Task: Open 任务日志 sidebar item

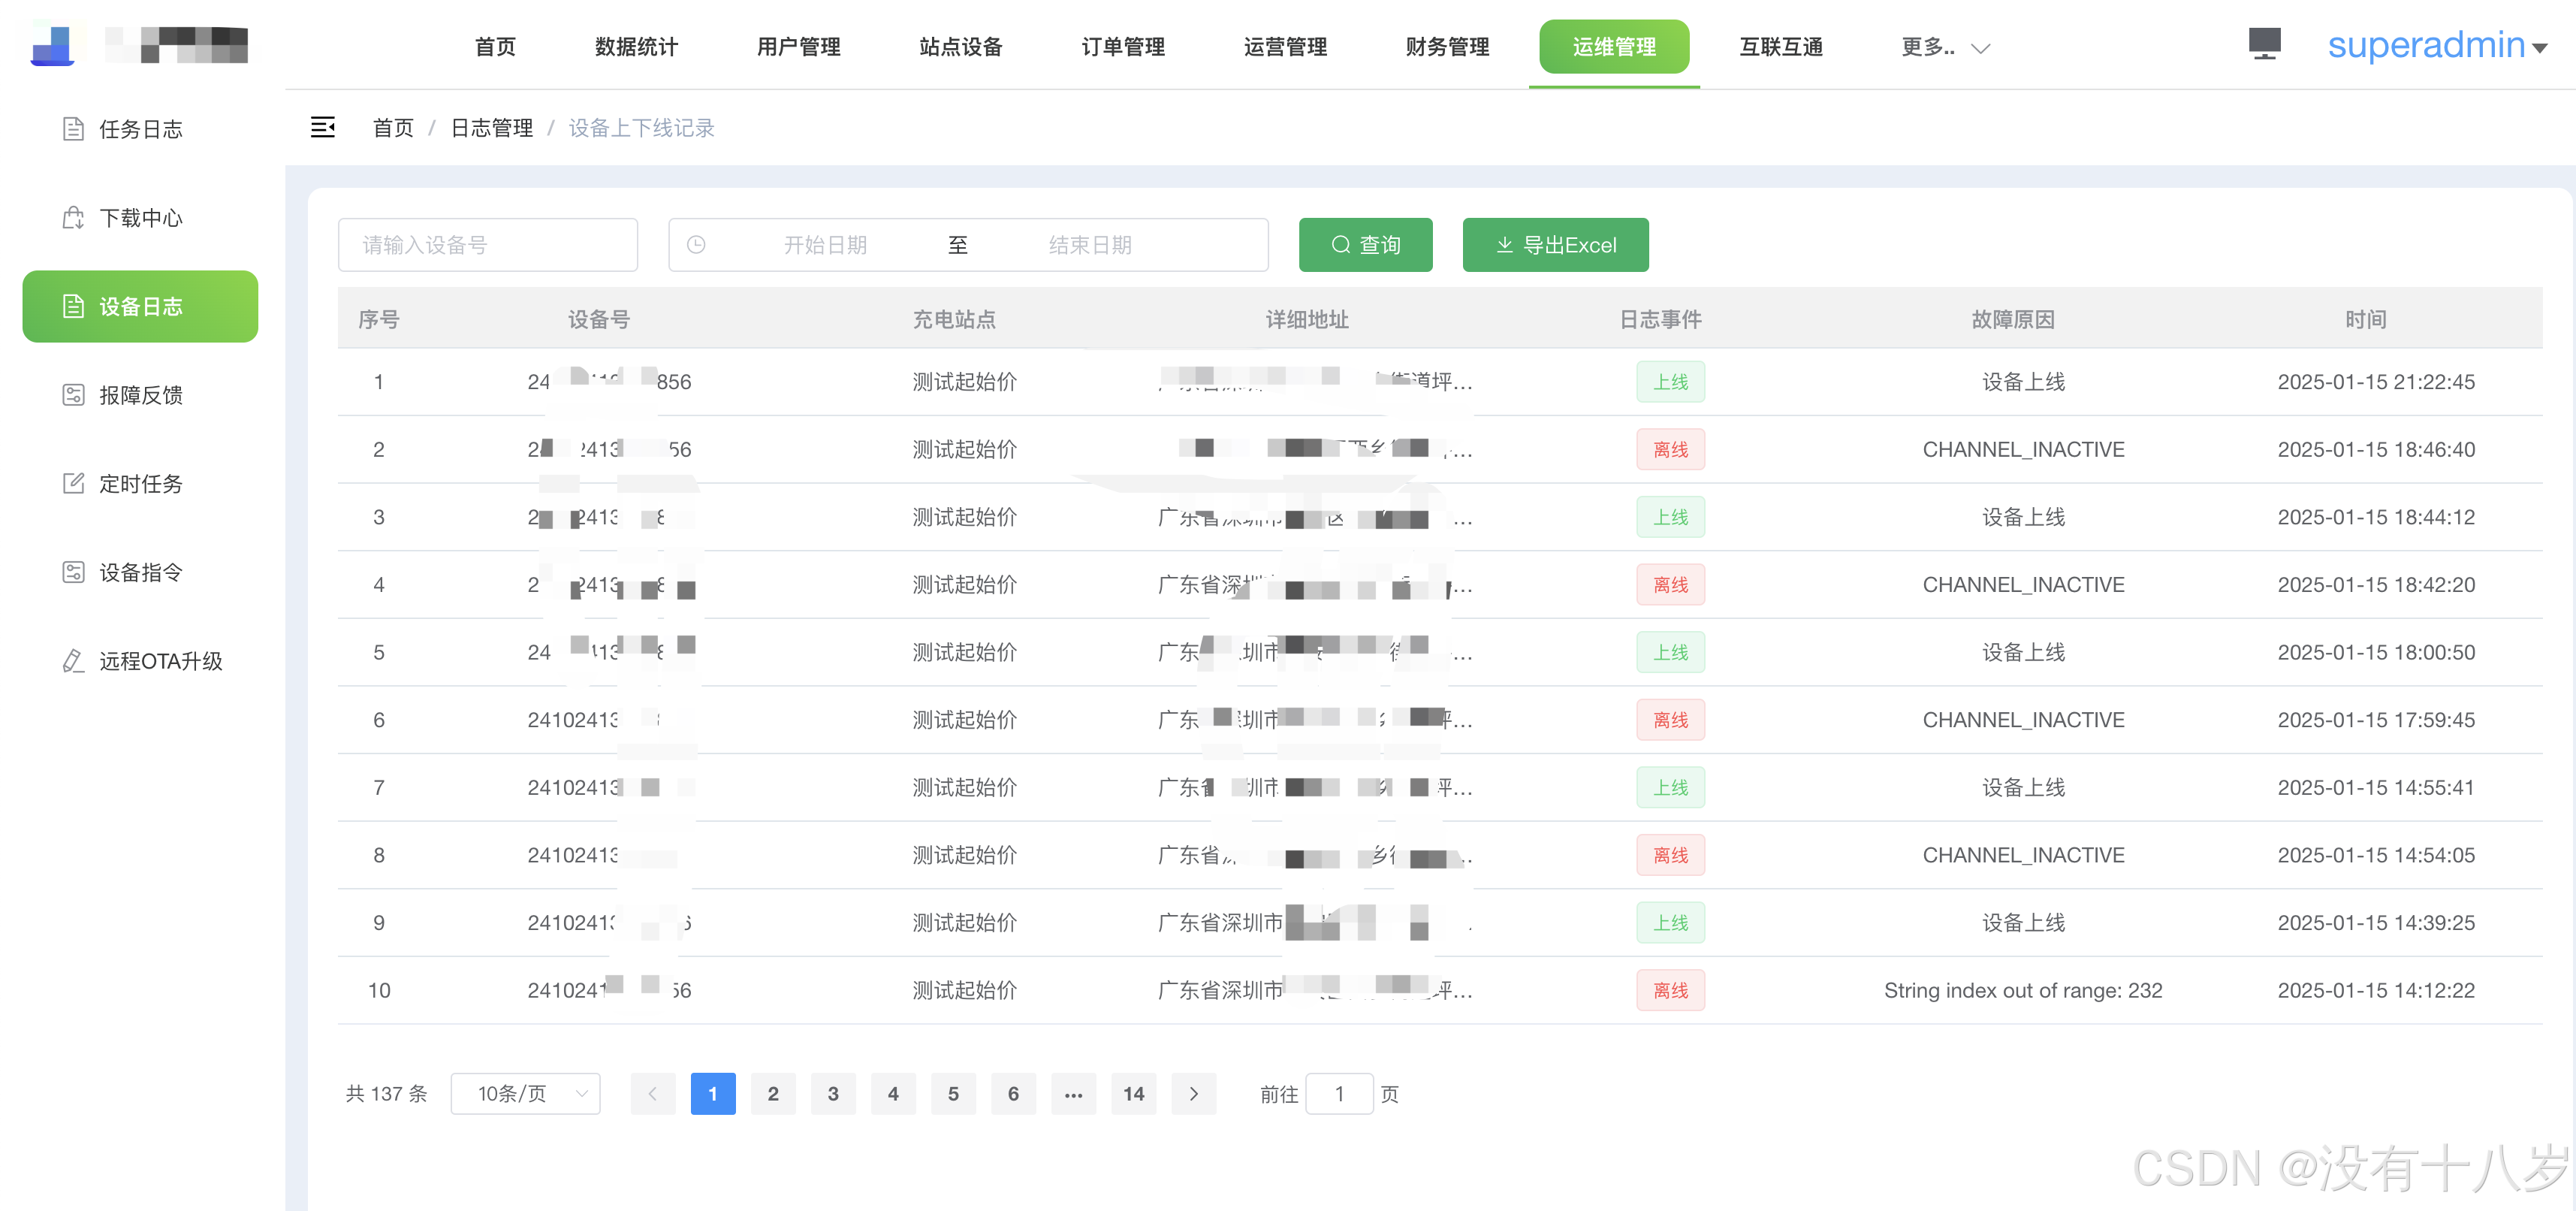Action: click(x=140, y=129)
